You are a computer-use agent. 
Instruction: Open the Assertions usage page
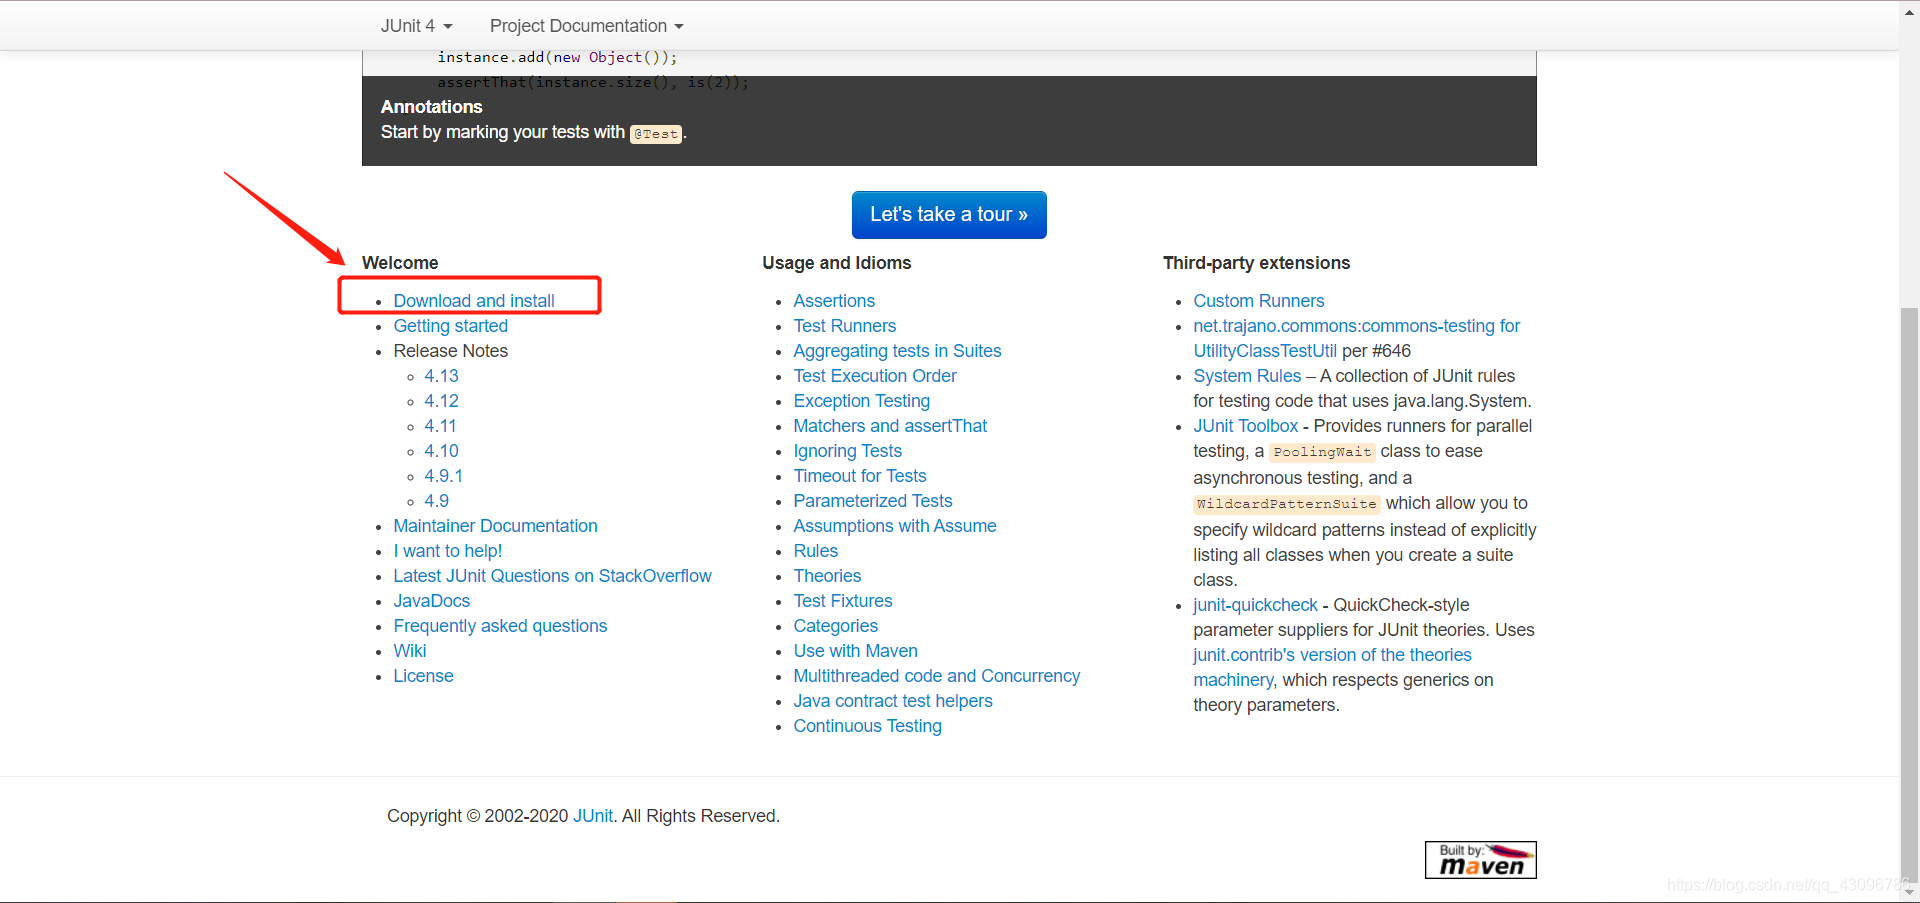click(834, 301)
